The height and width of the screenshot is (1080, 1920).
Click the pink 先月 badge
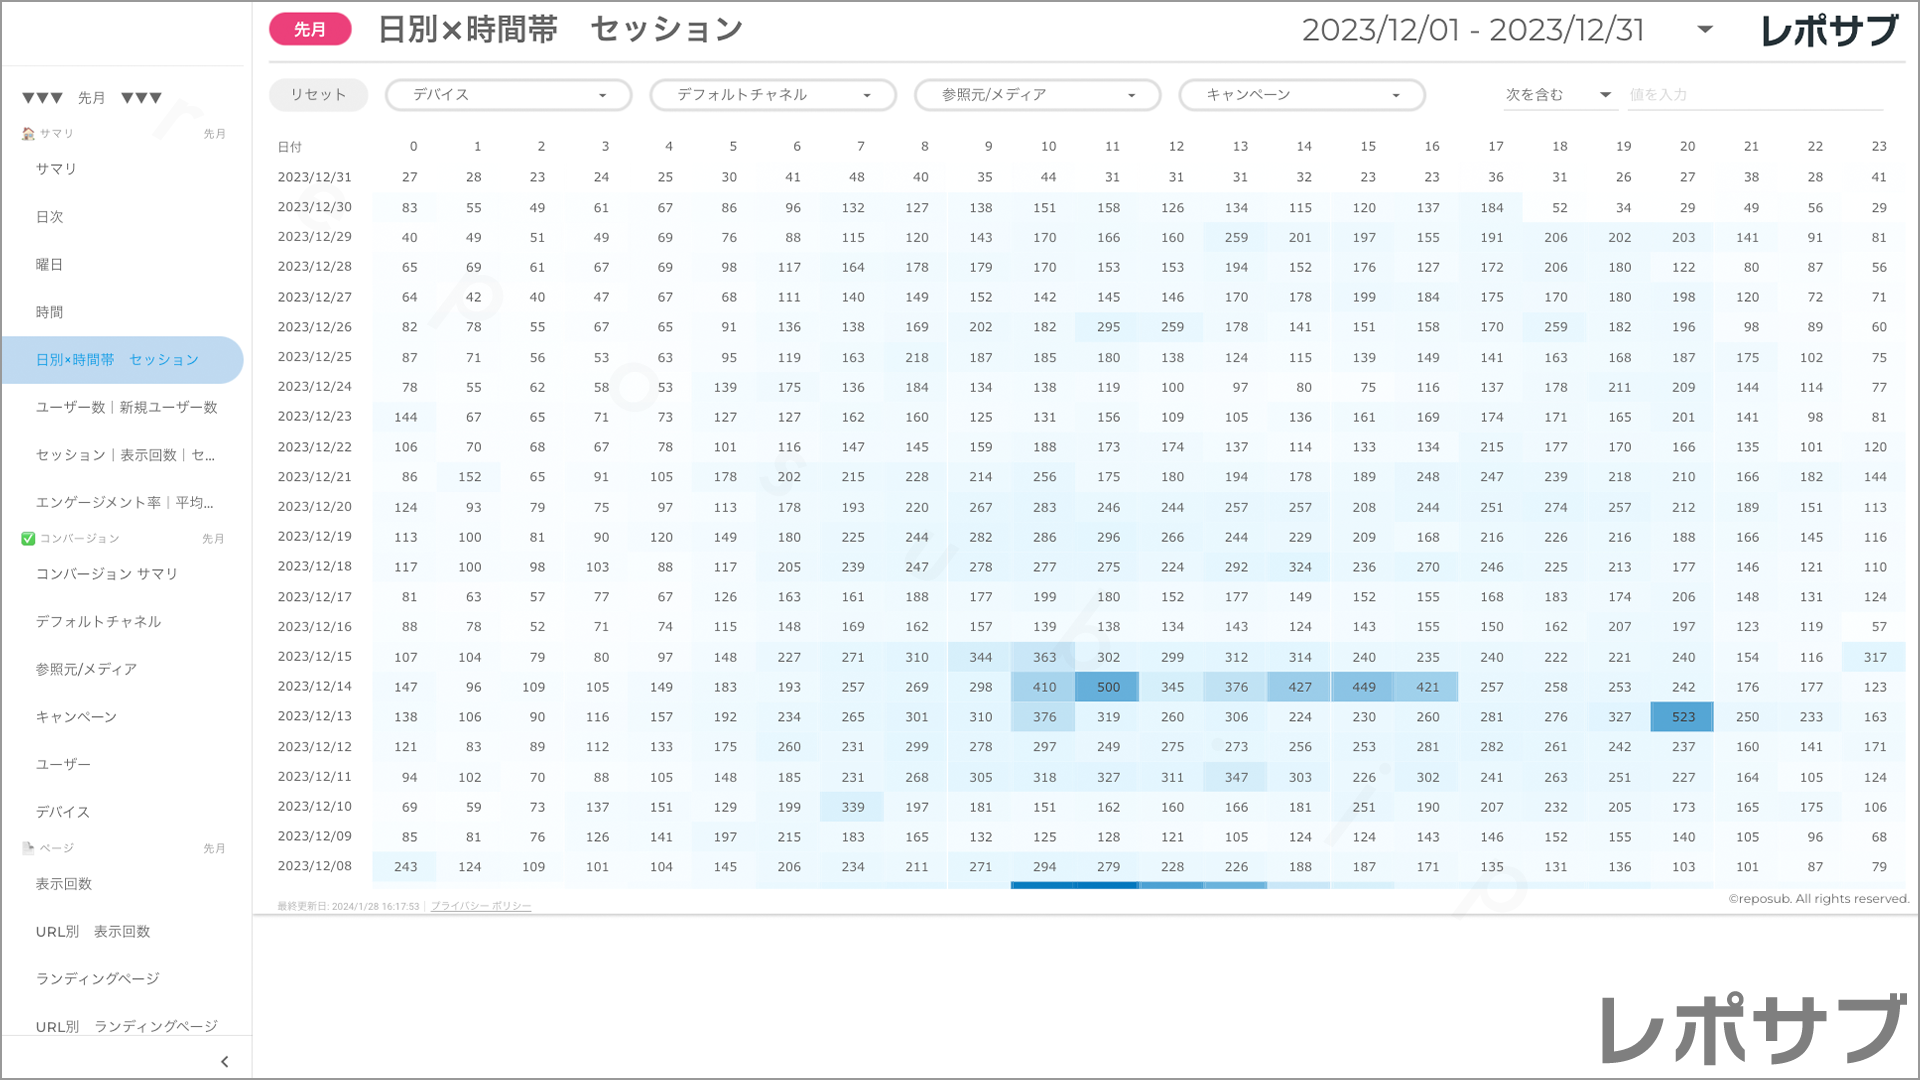(x=310, y=30)
